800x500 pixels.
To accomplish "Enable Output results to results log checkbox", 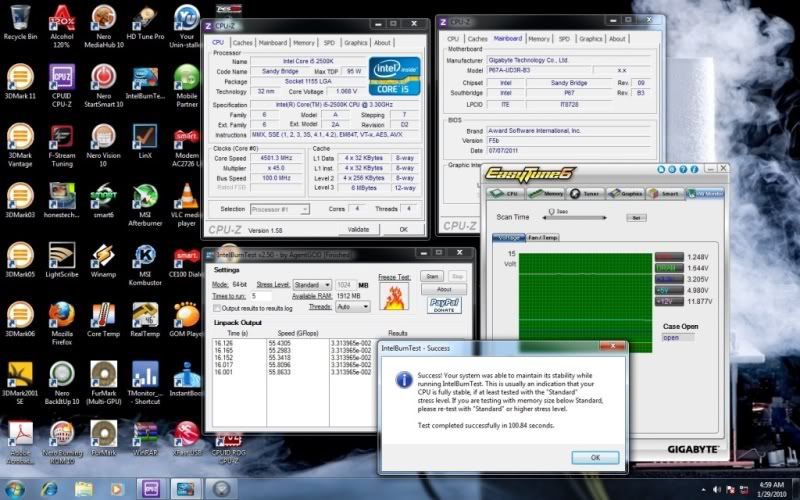I will pyautogui.click(x=217, y=308).
